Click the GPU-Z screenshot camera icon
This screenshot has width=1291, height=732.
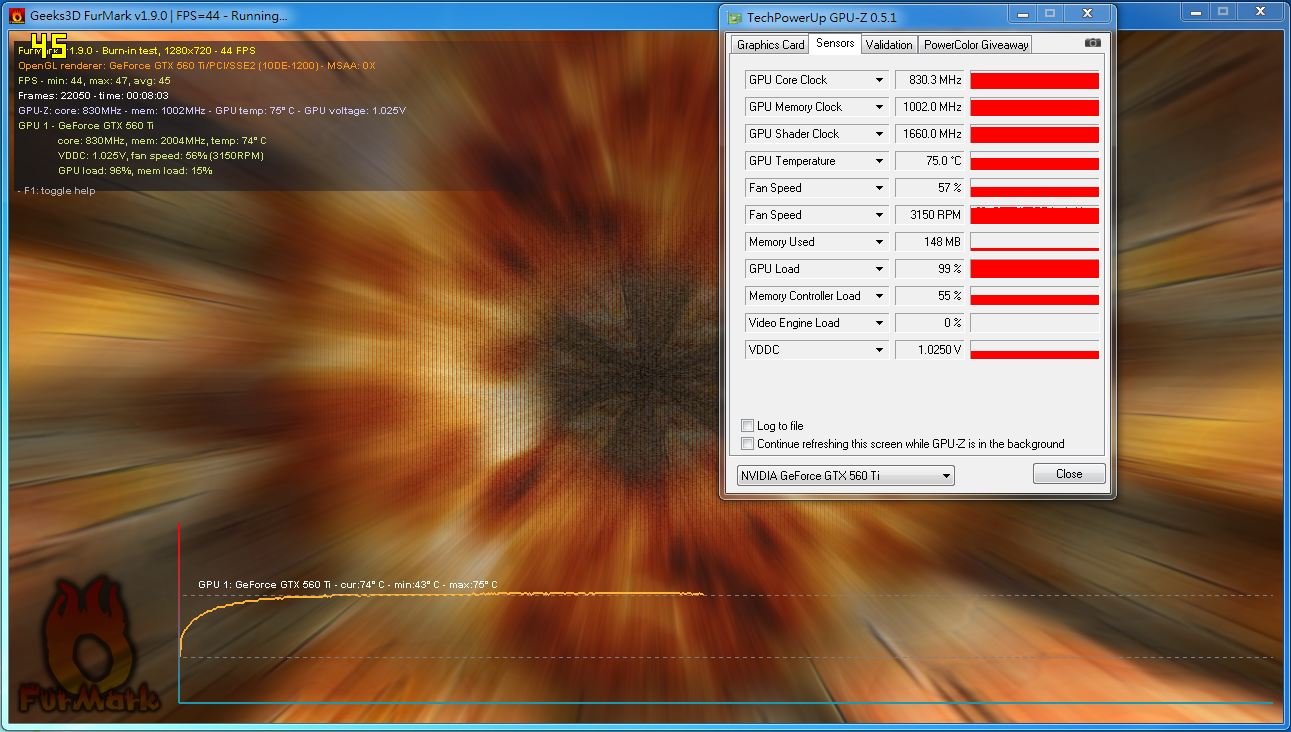coord(1092,43)
